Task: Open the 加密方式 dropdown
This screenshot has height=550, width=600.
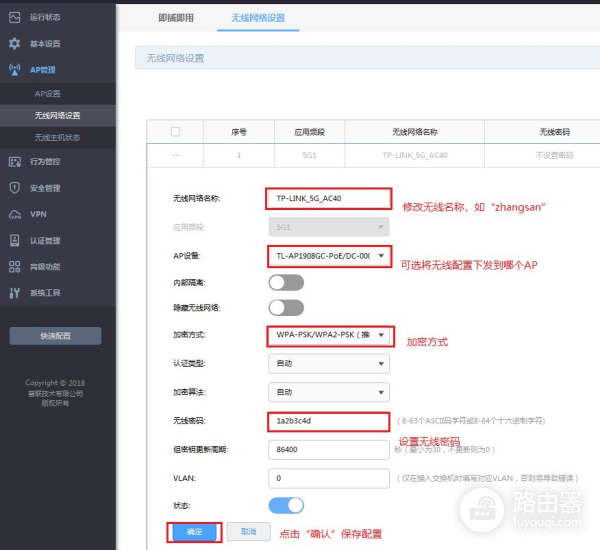Action: pos(329,335)
